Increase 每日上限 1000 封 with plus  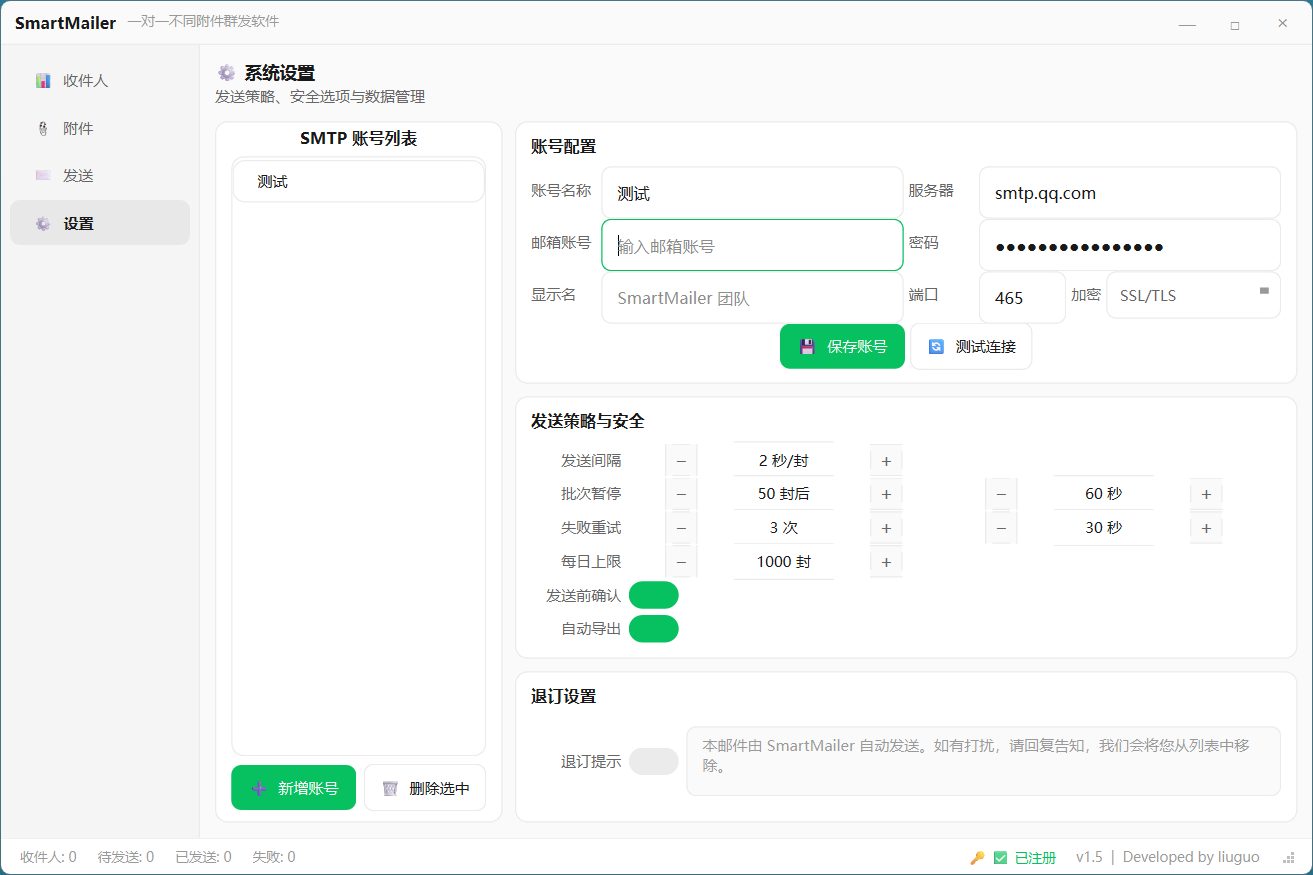tap(886, 562)
